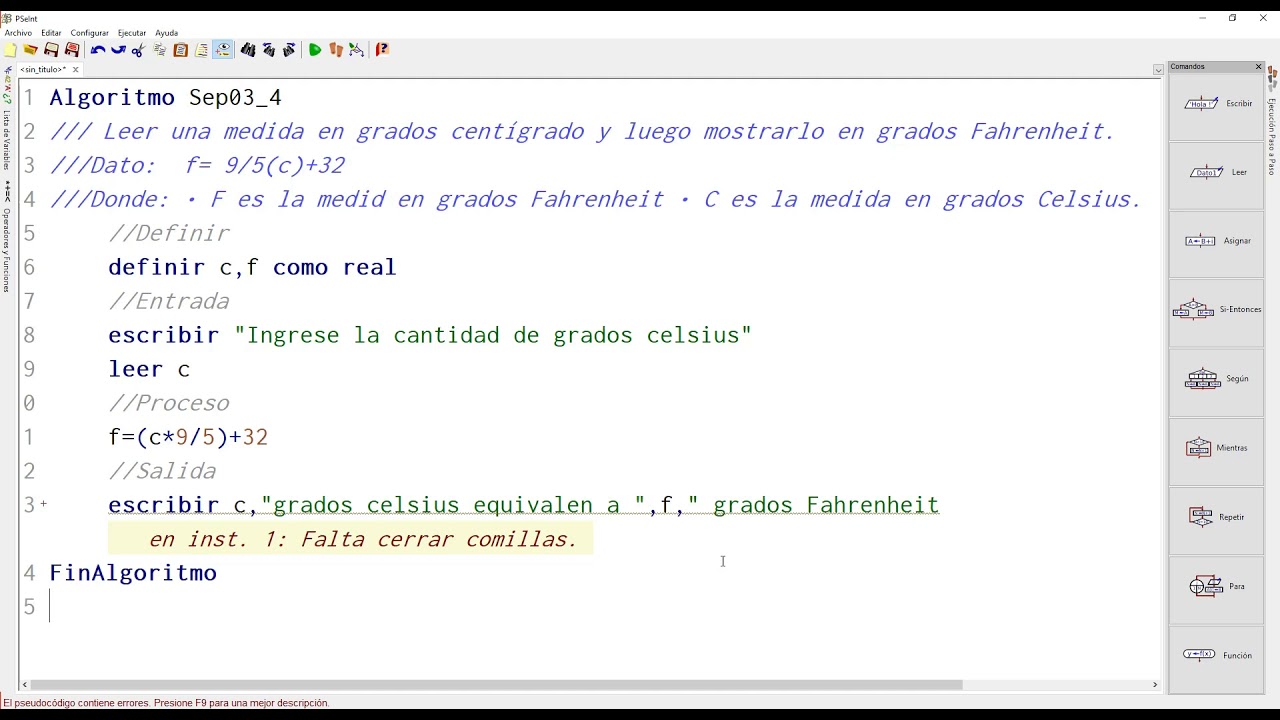
Task: Open Find with the binoculars icon
Action: [248, 50]
